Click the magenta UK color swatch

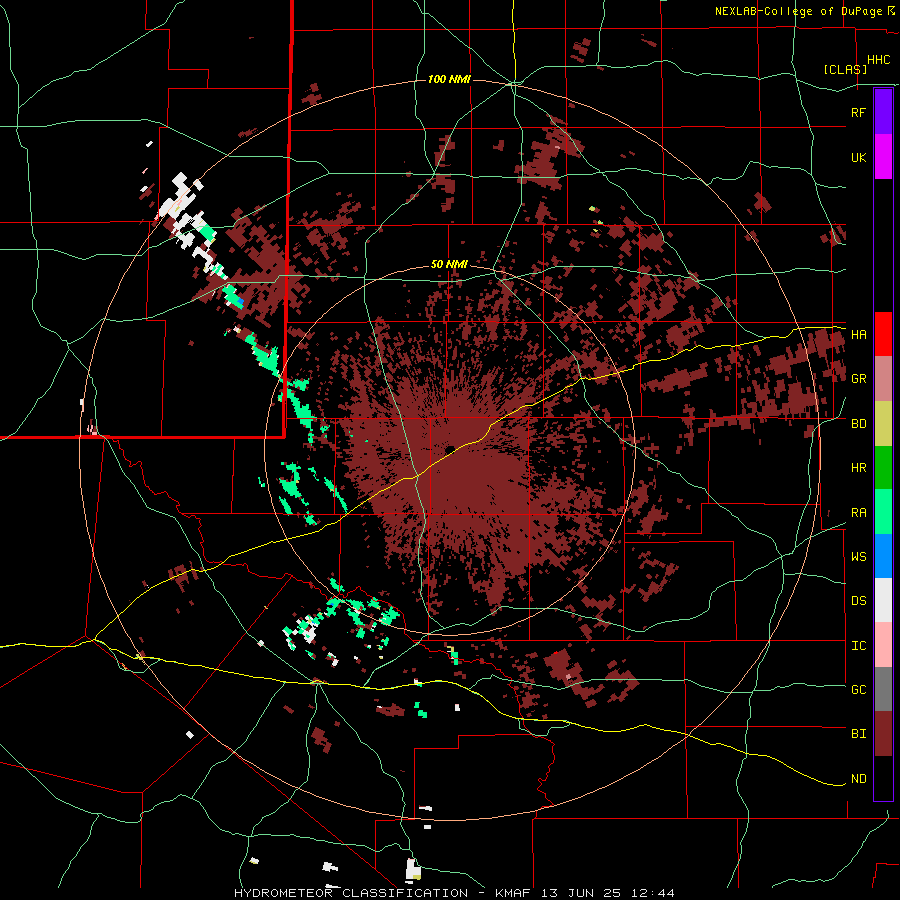(x=883, y=157)
